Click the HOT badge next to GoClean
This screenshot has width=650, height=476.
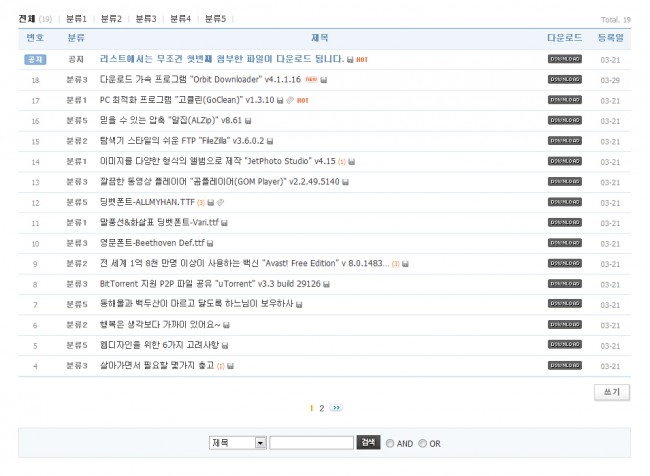click(303, 100)
